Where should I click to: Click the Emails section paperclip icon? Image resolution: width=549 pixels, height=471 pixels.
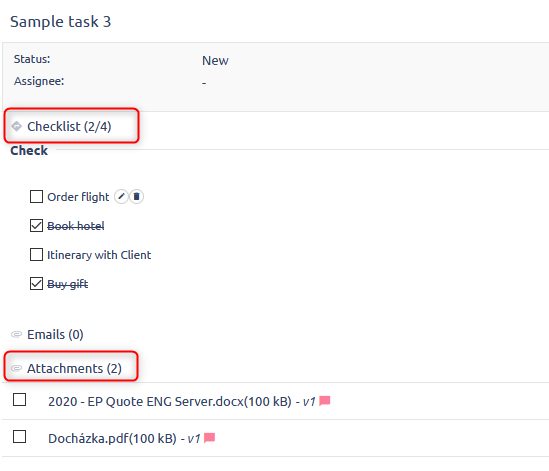click(x=16, y=334)
